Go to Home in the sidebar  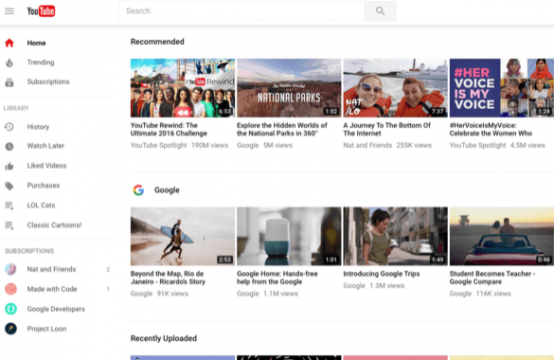tap(36, 43)
